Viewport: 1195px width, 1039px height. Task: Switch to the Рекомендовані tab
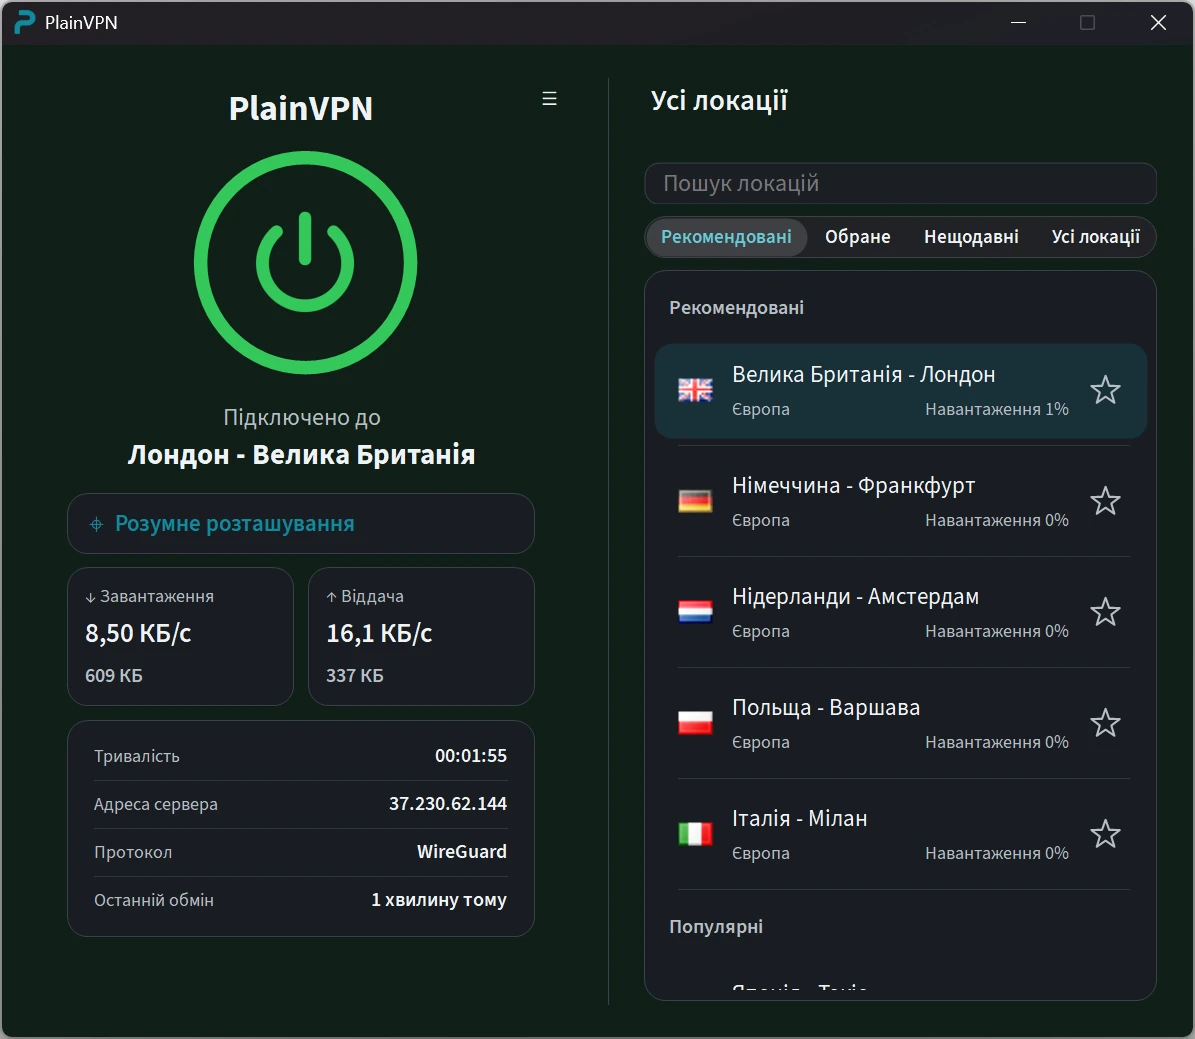click(726, 237)
